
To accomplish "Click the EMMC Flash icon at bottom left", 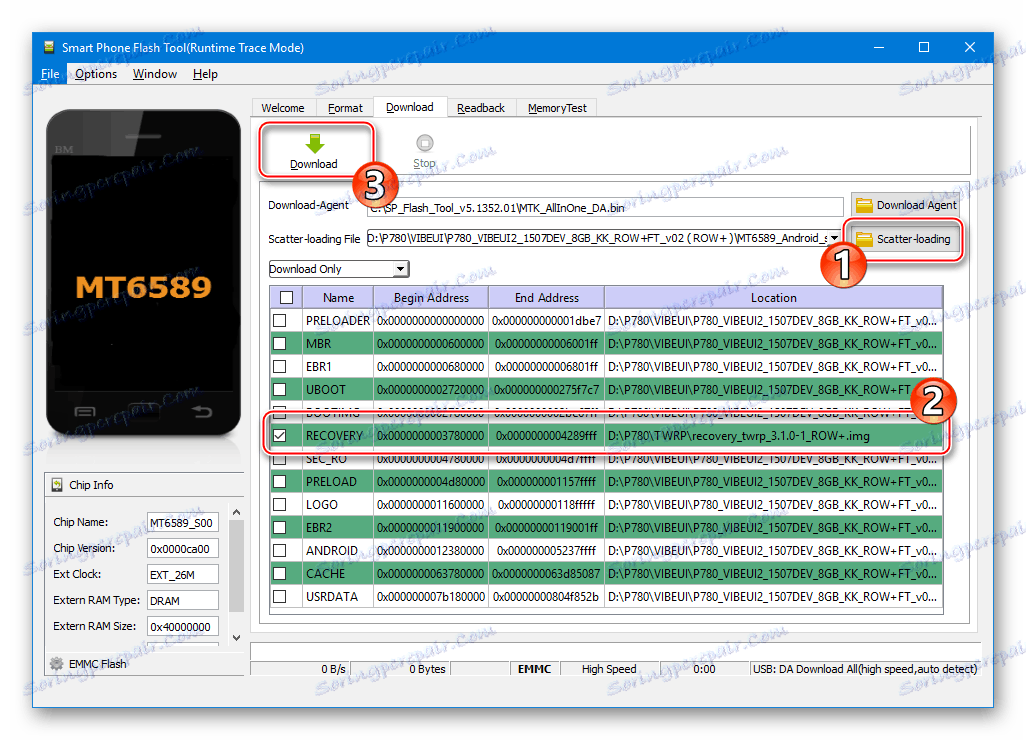I will coord(57,663).
